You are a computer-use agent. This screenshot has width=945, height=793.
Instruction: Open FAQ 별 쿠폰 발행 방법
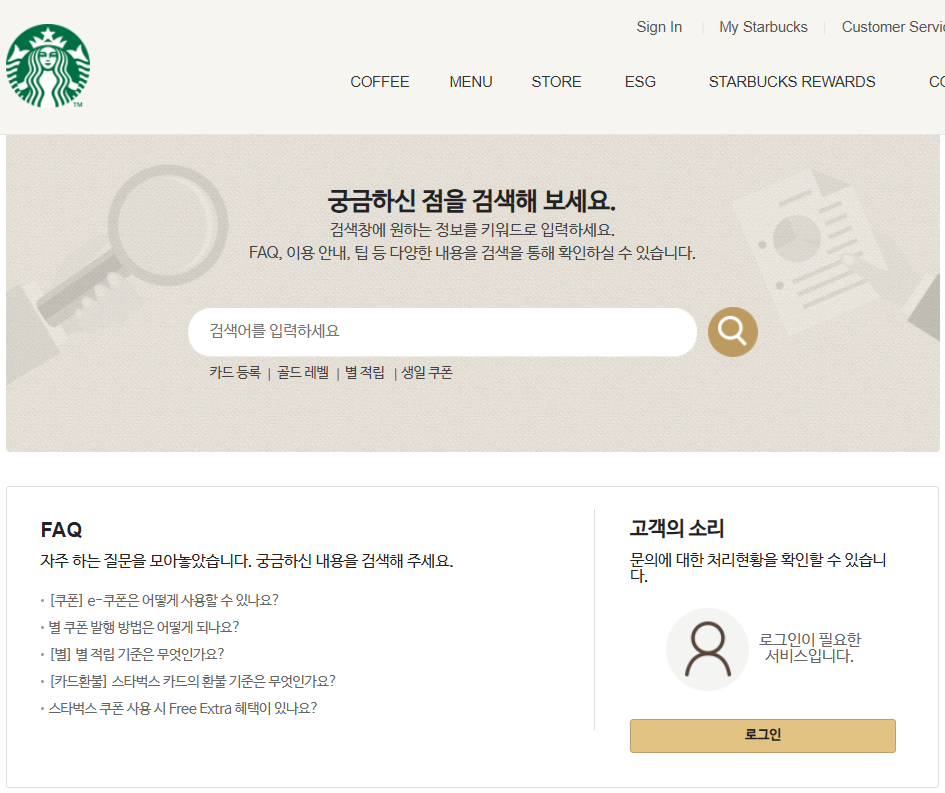coord(143,627)
